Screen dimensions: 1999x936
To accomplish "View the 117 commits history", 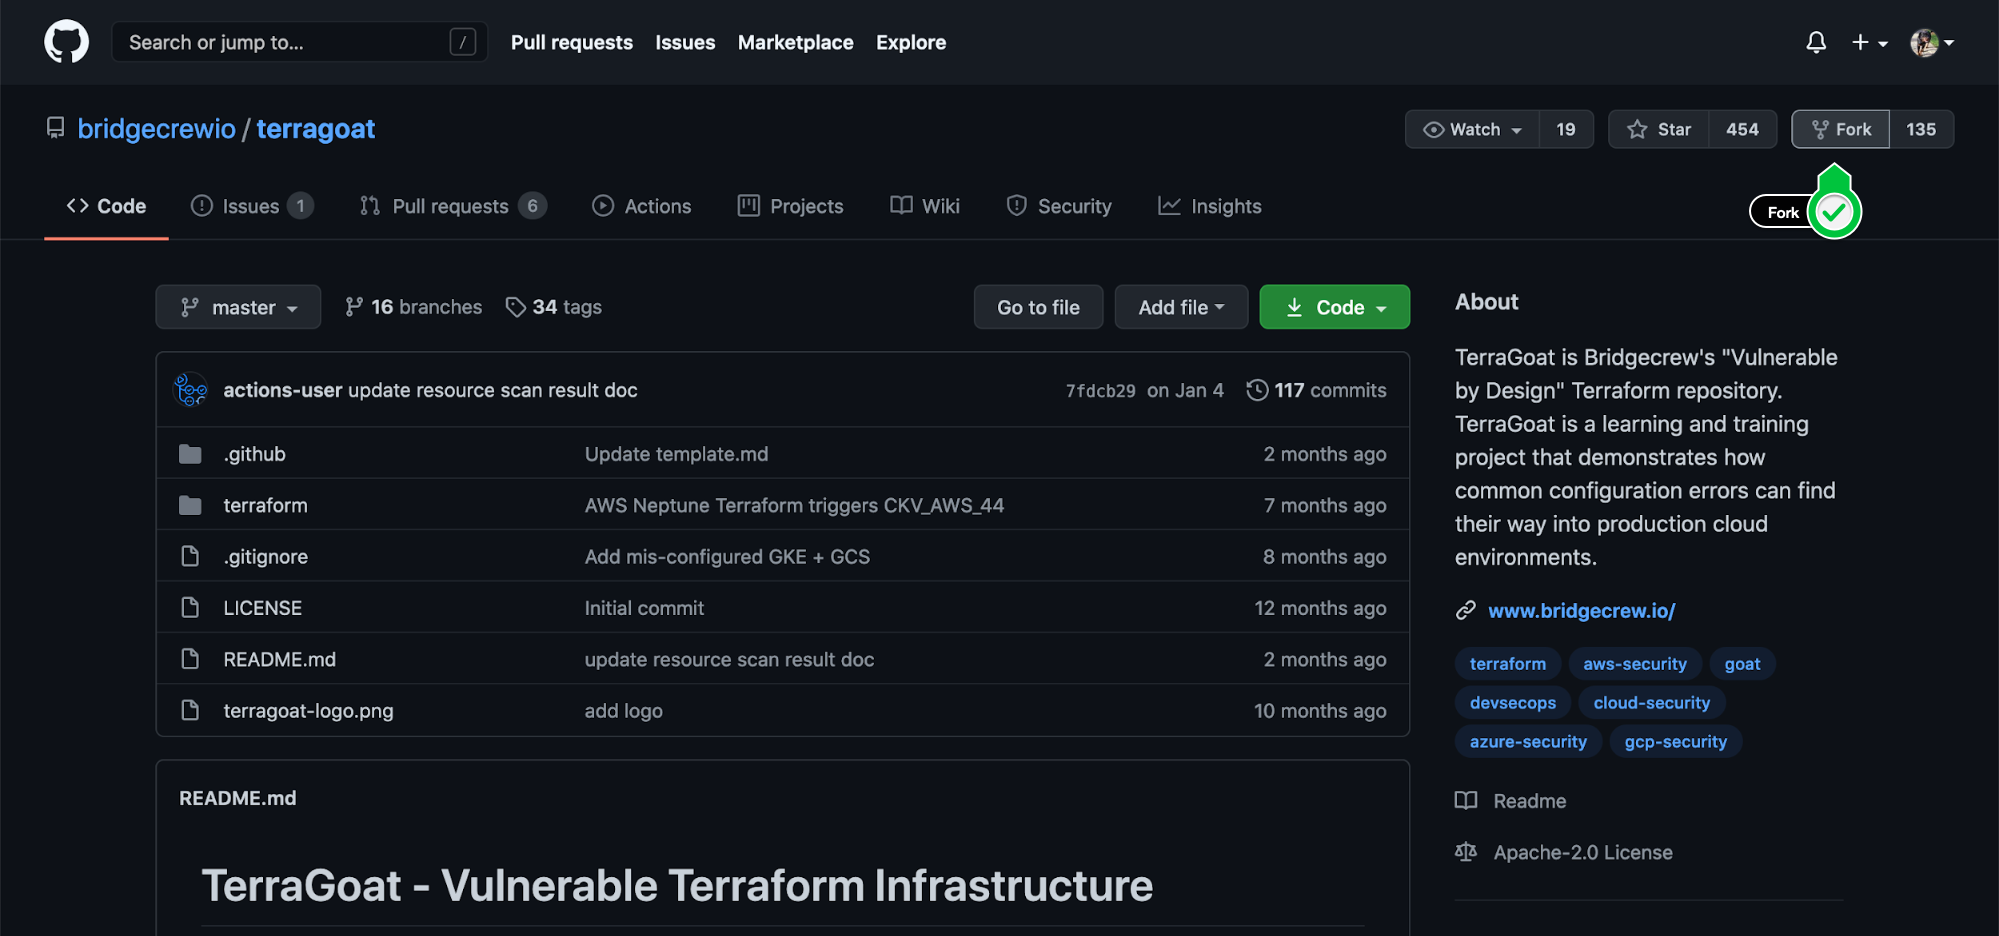I will [x=1316, y=390].
